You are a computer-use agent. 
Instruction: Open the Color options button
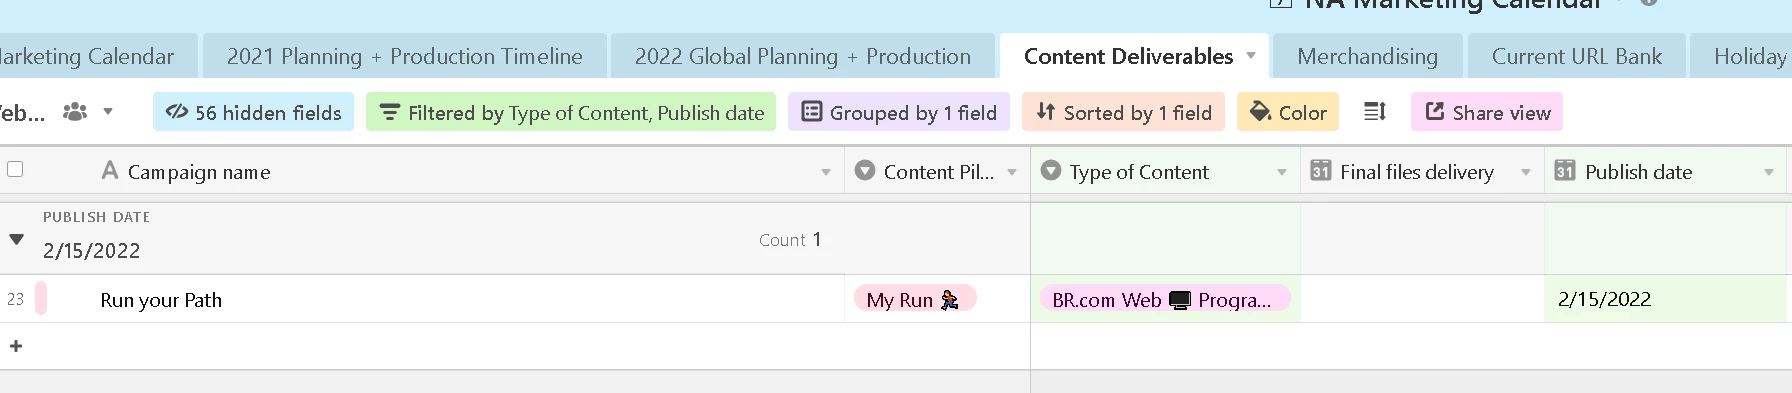click(1288, 112)
